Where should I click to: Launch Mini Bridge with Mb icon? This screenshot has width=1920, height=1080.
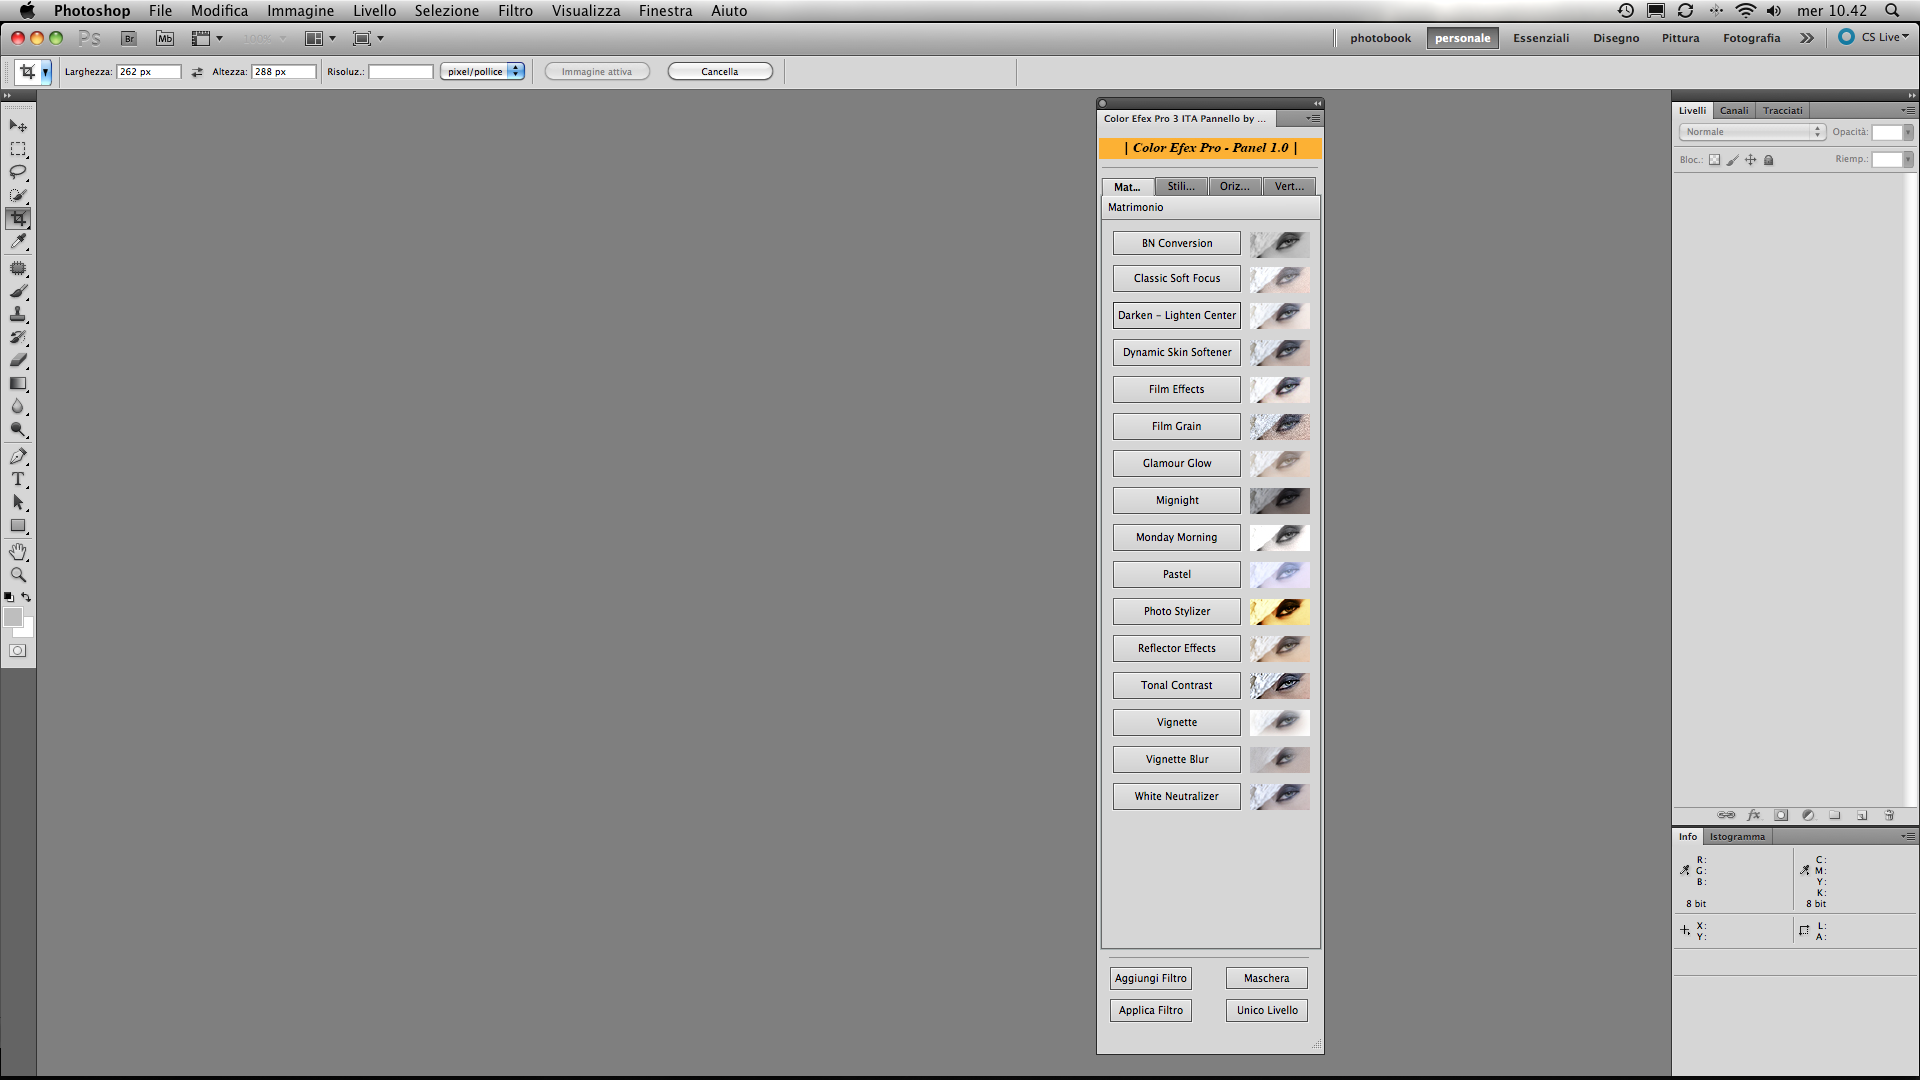(165, 38)
